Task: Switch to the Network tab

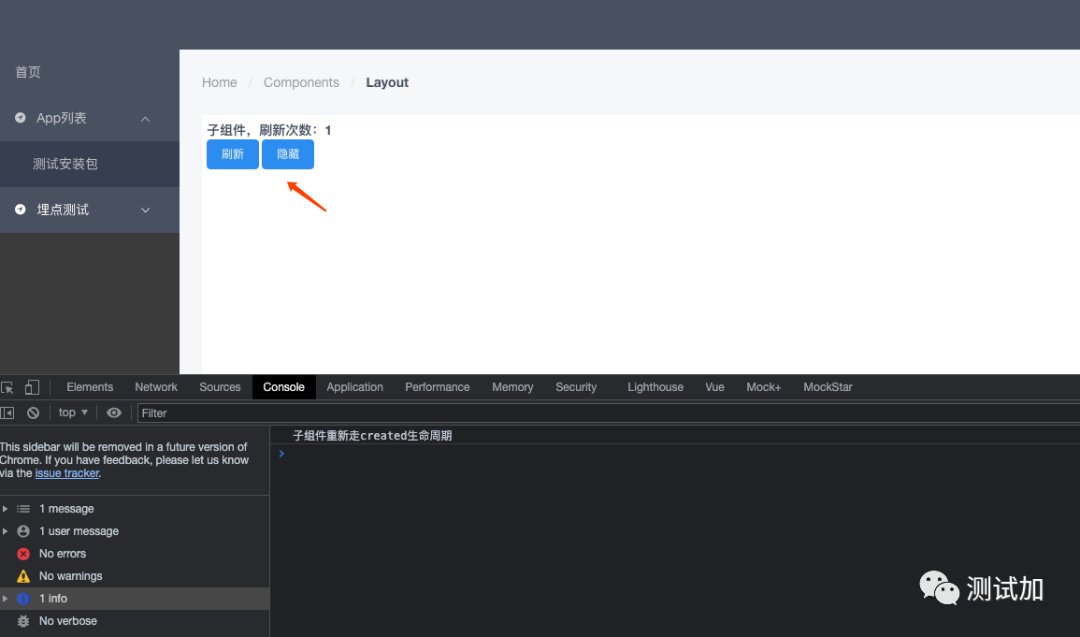Action: coord(156,387)
